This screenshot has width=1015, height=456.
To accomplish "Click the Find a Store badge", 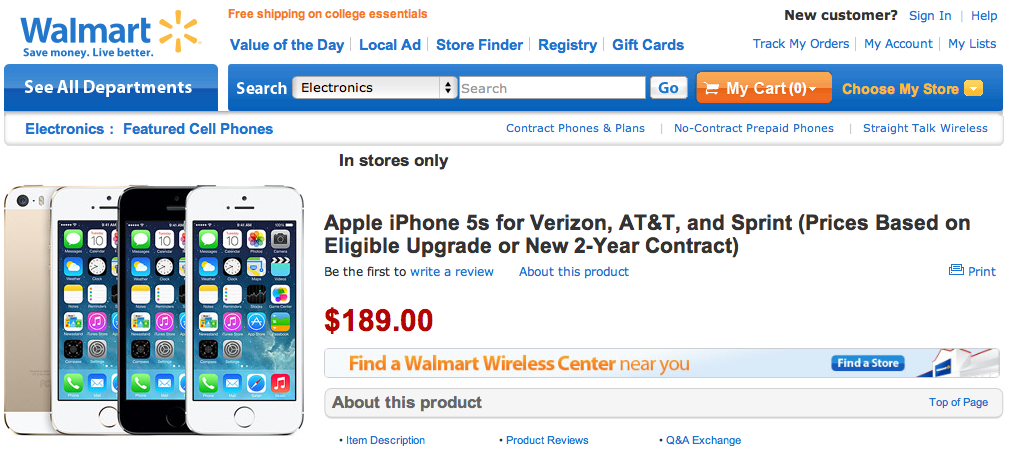I will (x=867, y=363).
